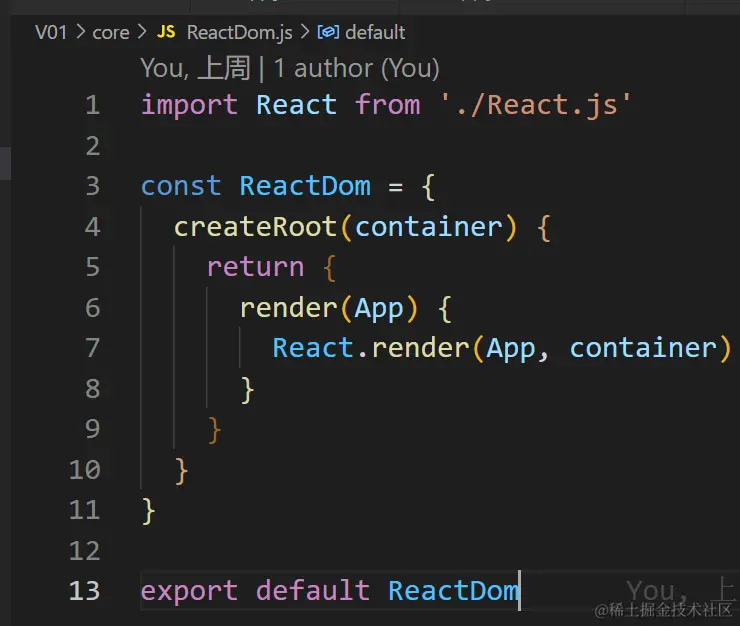Expand the chevron after ReactDom.js
740x626 pixels.
(305, 32)
